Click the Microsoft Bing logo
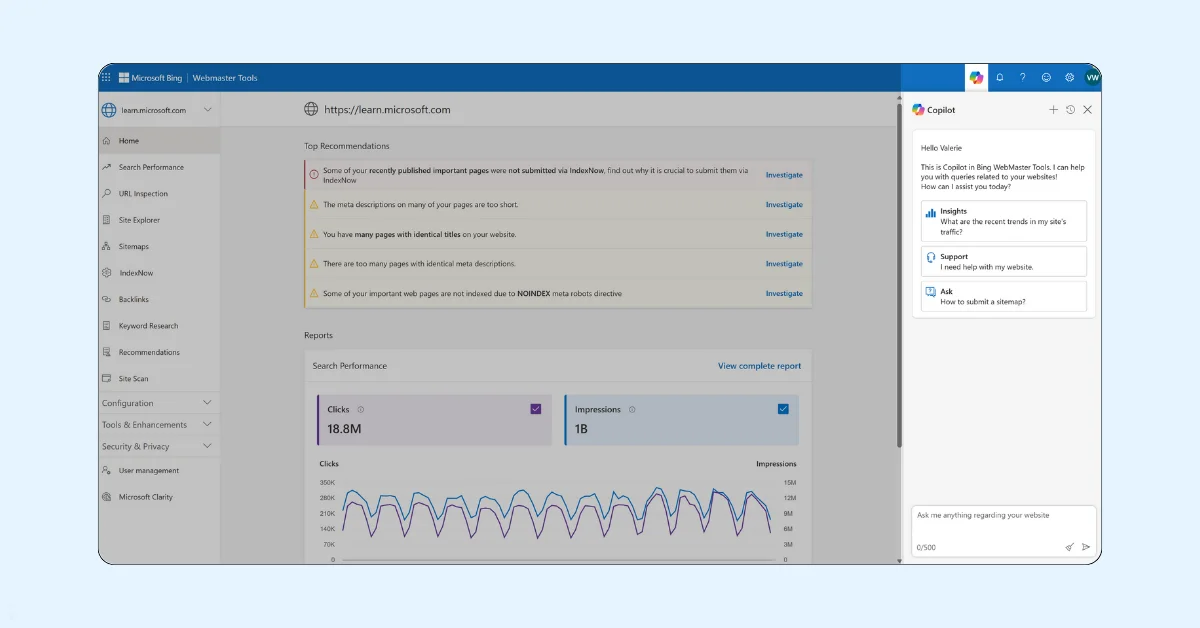This screenshot has width=1200, height=628. [x=149, y=78]
